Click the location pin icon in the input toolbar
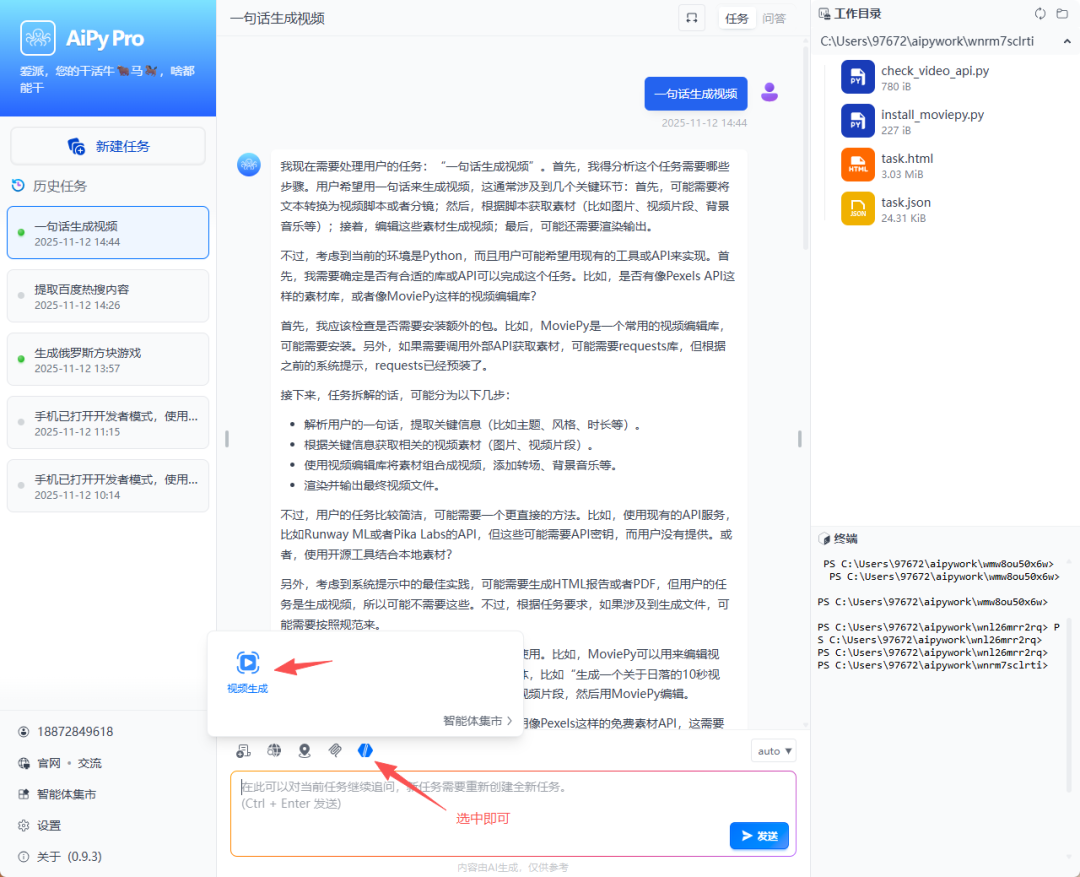Screen dimensions: 1080x877 coord(304,750)
